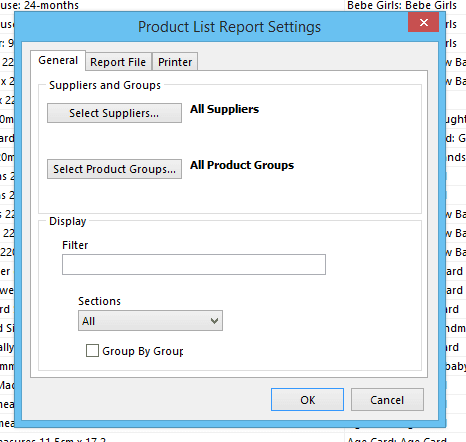Dismiss the dialog with Cancel
The image size is (466, 442).
click(x=387, y=399)
